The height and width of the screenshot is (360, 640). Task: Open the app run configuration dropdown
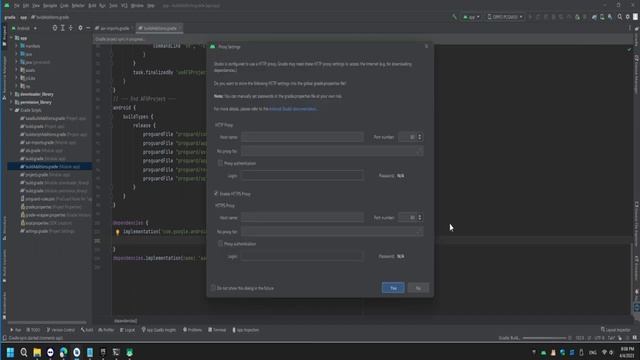471,17
